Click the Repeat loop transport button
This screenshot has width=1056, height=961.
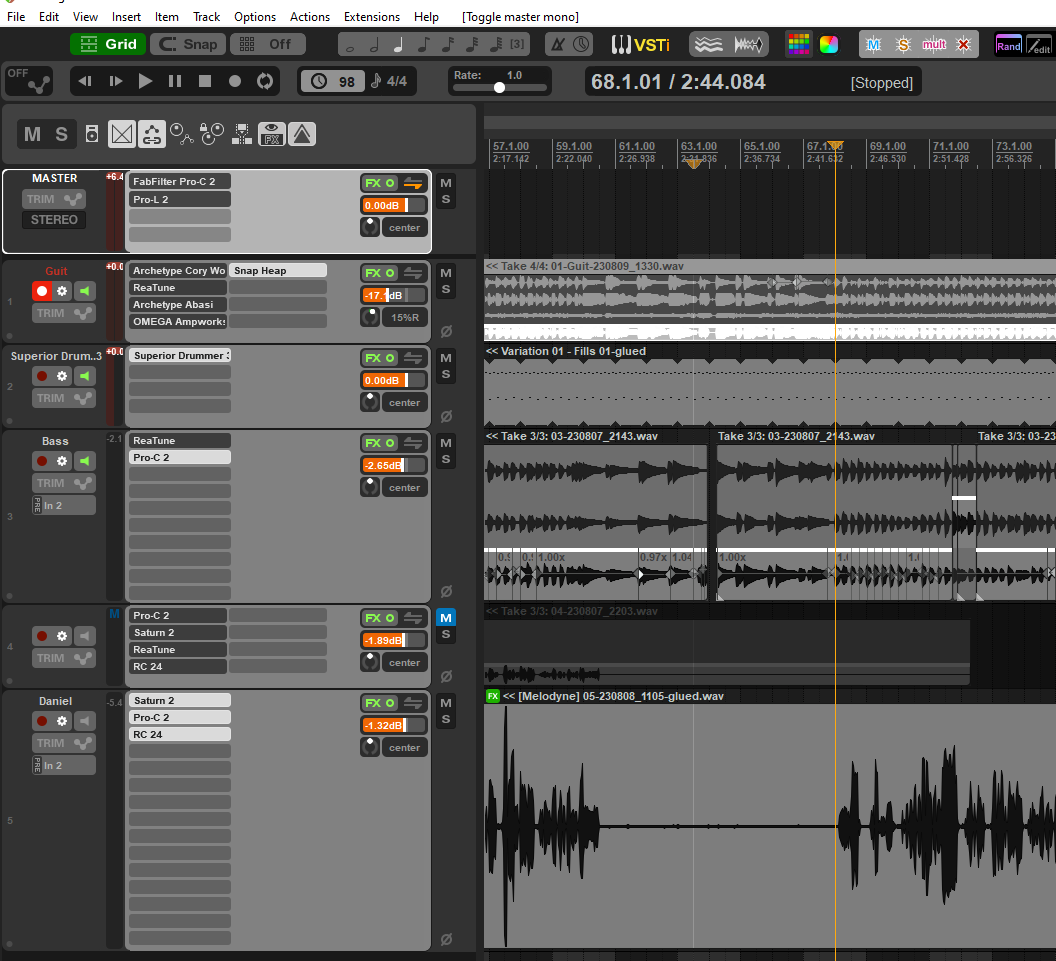tap(265, 81)
